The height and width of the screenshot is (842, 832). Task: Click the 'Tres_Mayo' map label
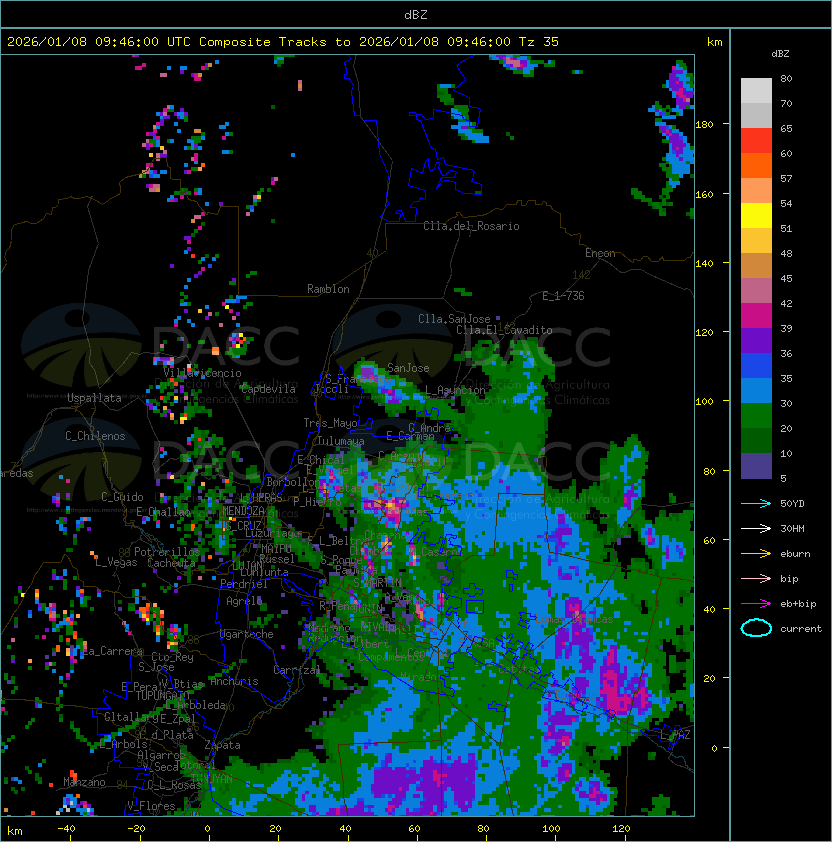pyautogui.click(x=330, y=424)
